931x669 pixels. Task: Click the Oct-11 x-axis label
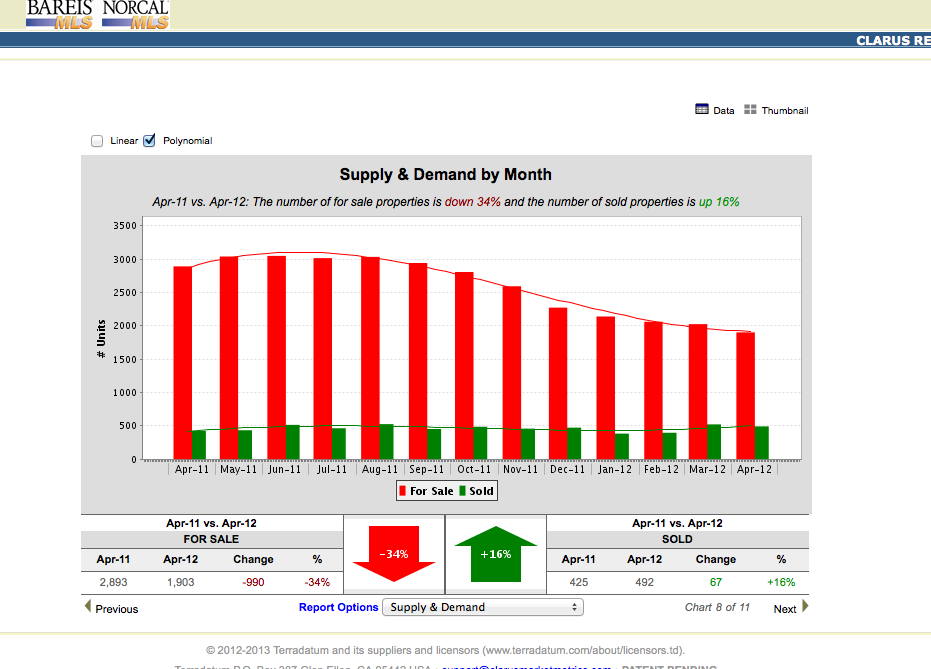474,469
